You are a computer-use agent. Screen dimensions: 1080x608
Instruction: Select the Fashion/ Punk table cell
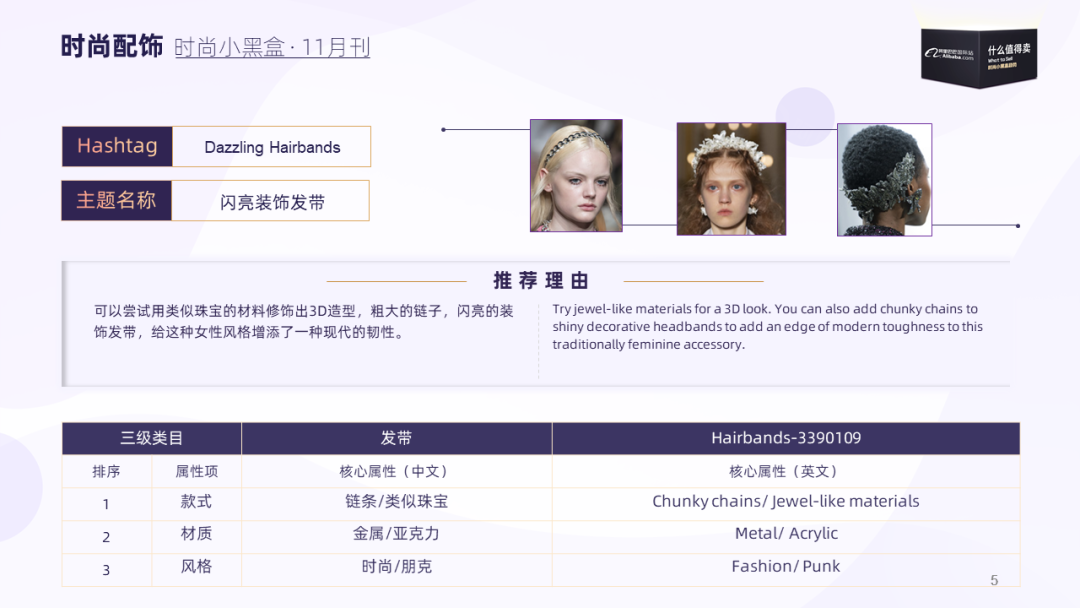click(785, 566)
